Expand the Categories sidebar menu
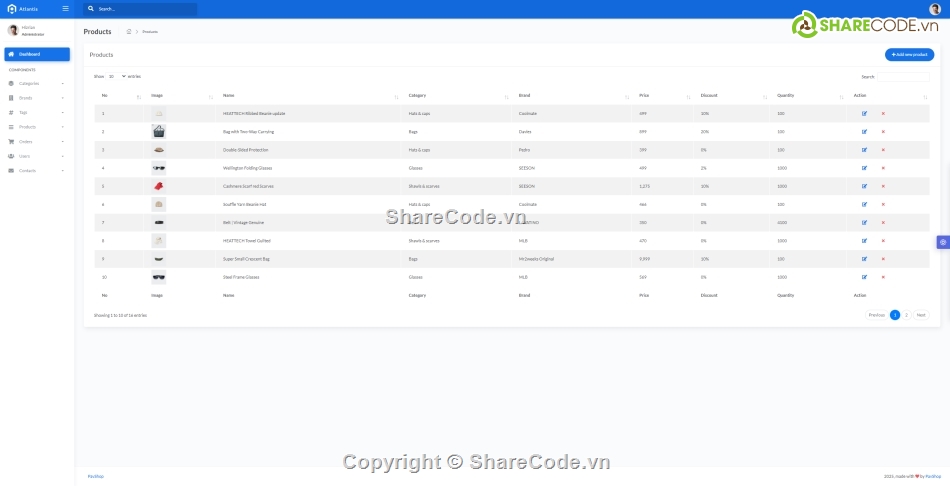950x486 pixels. pyautogui.click(x=36, y=83)
